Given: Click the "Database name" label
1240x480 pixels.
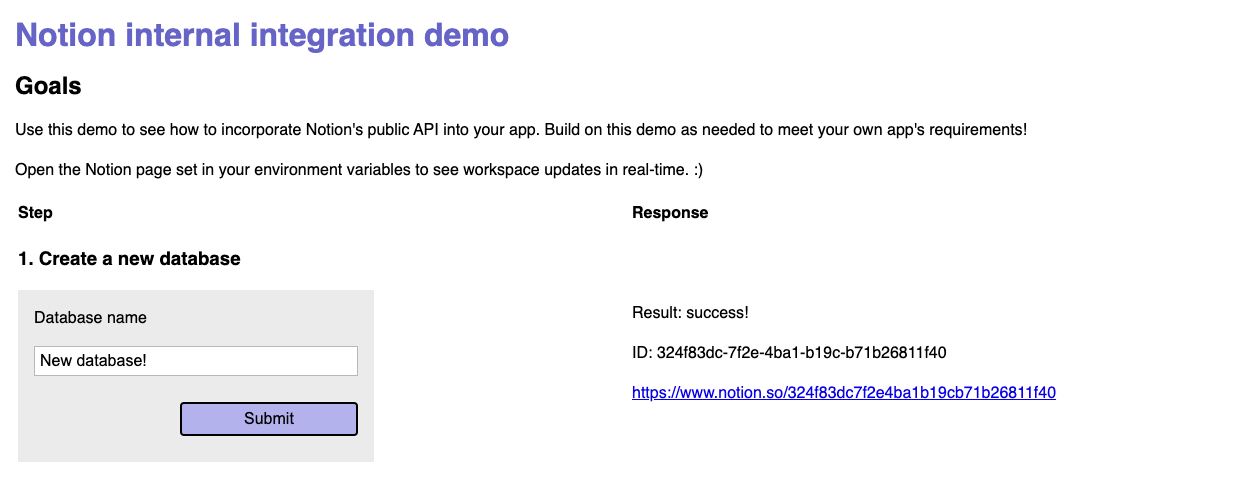Looking at the screenshot, I should tap(90, 318).
